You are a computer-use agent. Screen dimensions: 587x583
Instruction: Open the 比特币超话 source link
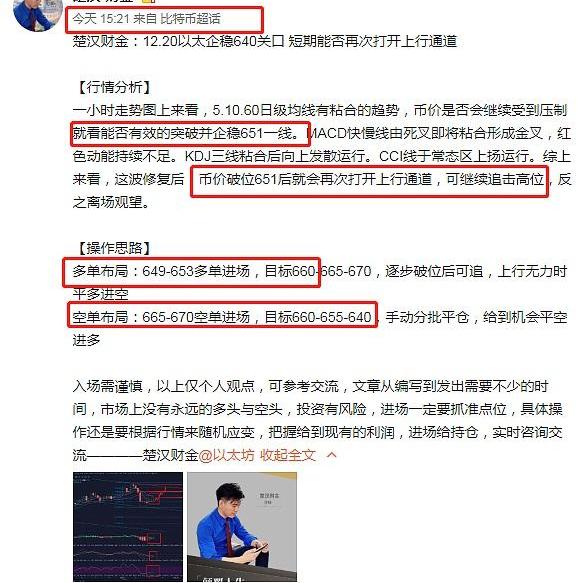[190, 18]
